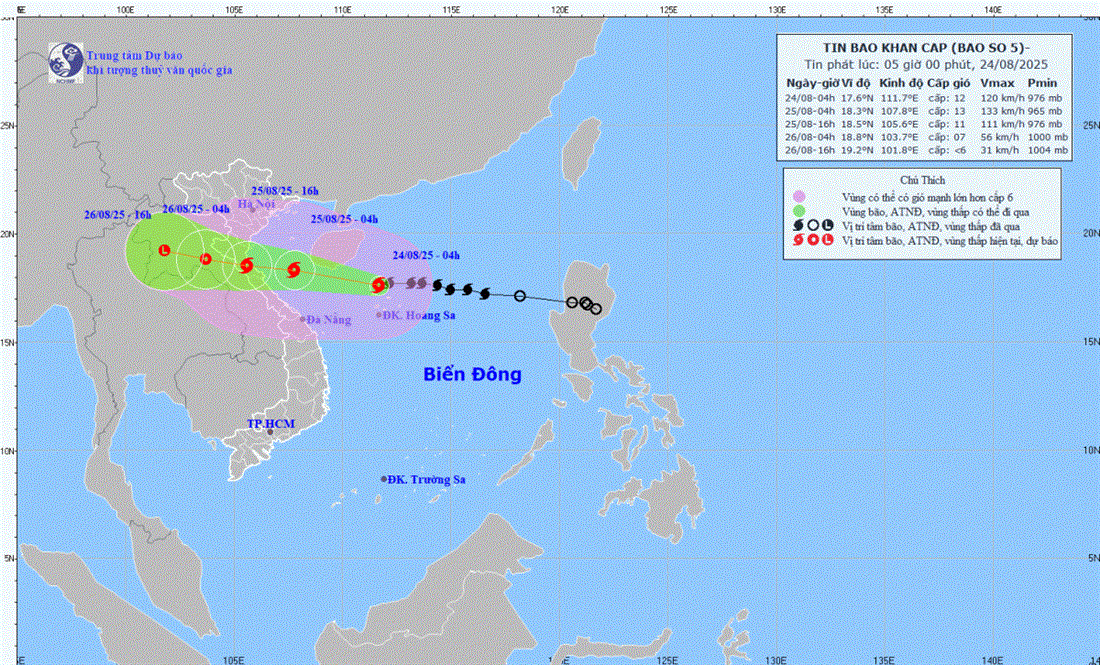The height and width of the screenshot is (665, 1100).
Task: Click the NCHMF forecast center logo
Action: click(x=65, y=61)
